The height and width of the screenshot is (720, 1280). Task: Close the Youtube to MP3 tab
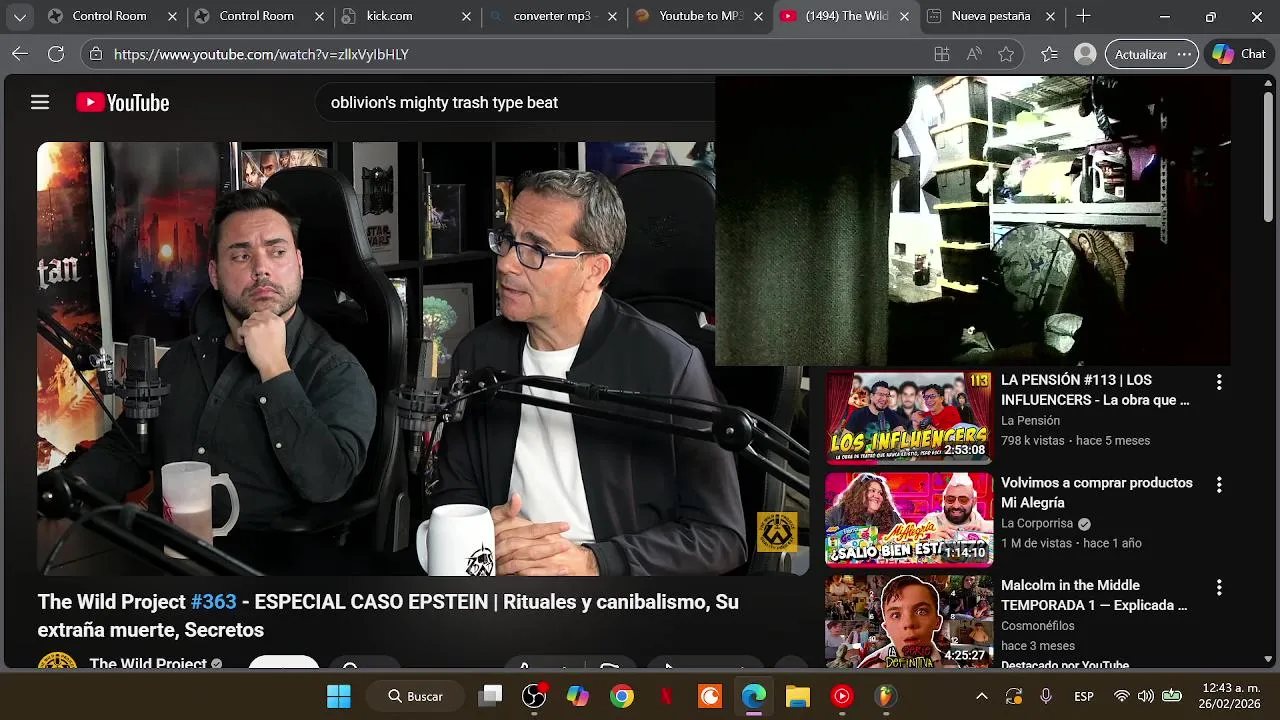pos(758,17)
